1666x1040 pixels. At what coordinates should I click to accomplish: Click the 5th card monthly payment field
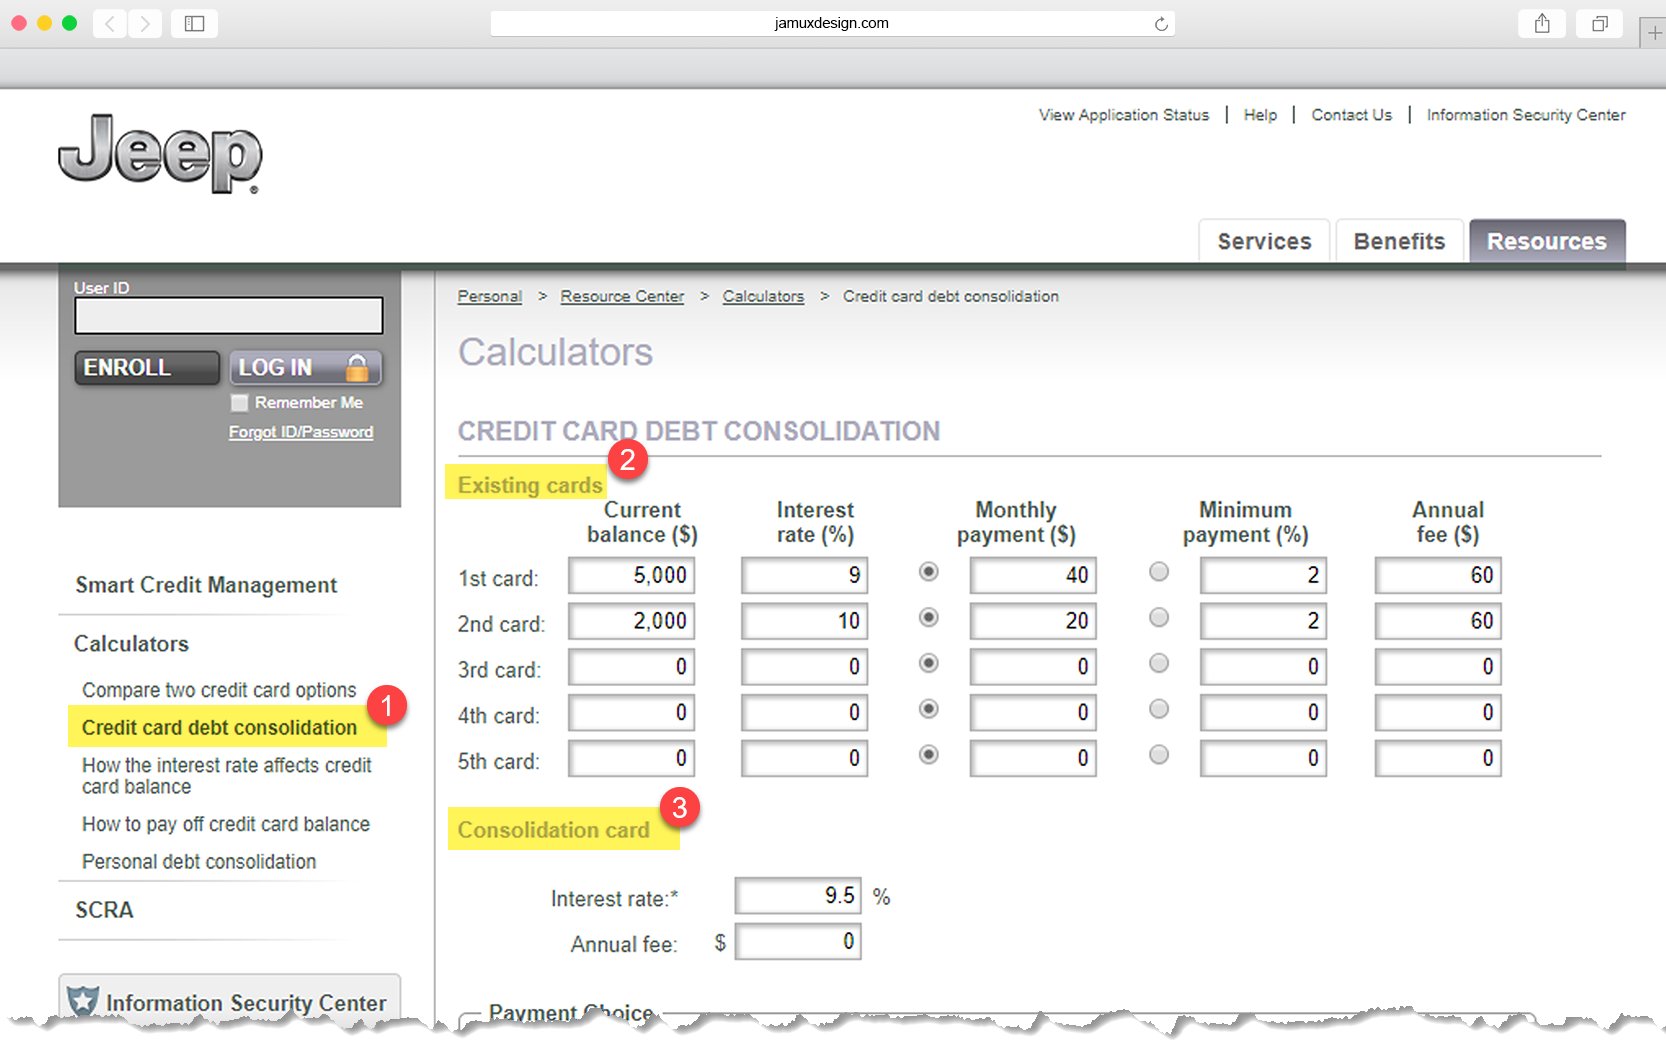(x=1033, y=759)
